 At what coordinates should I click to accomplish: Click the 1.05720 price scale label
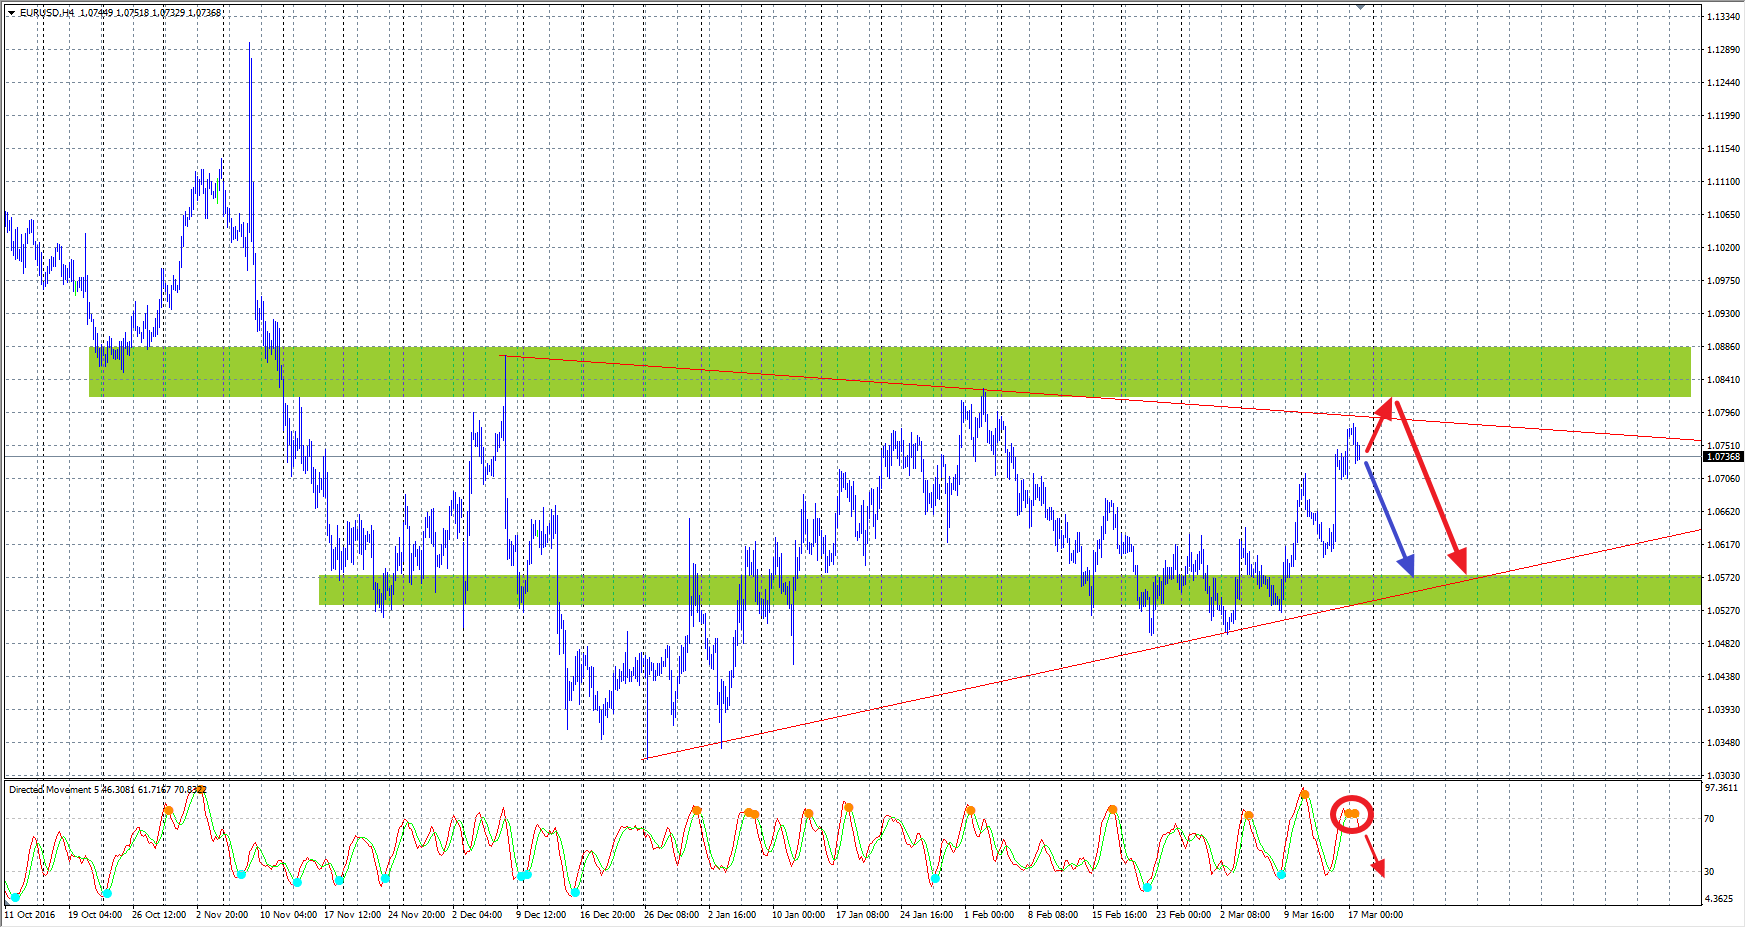[x=1724, y=578]
